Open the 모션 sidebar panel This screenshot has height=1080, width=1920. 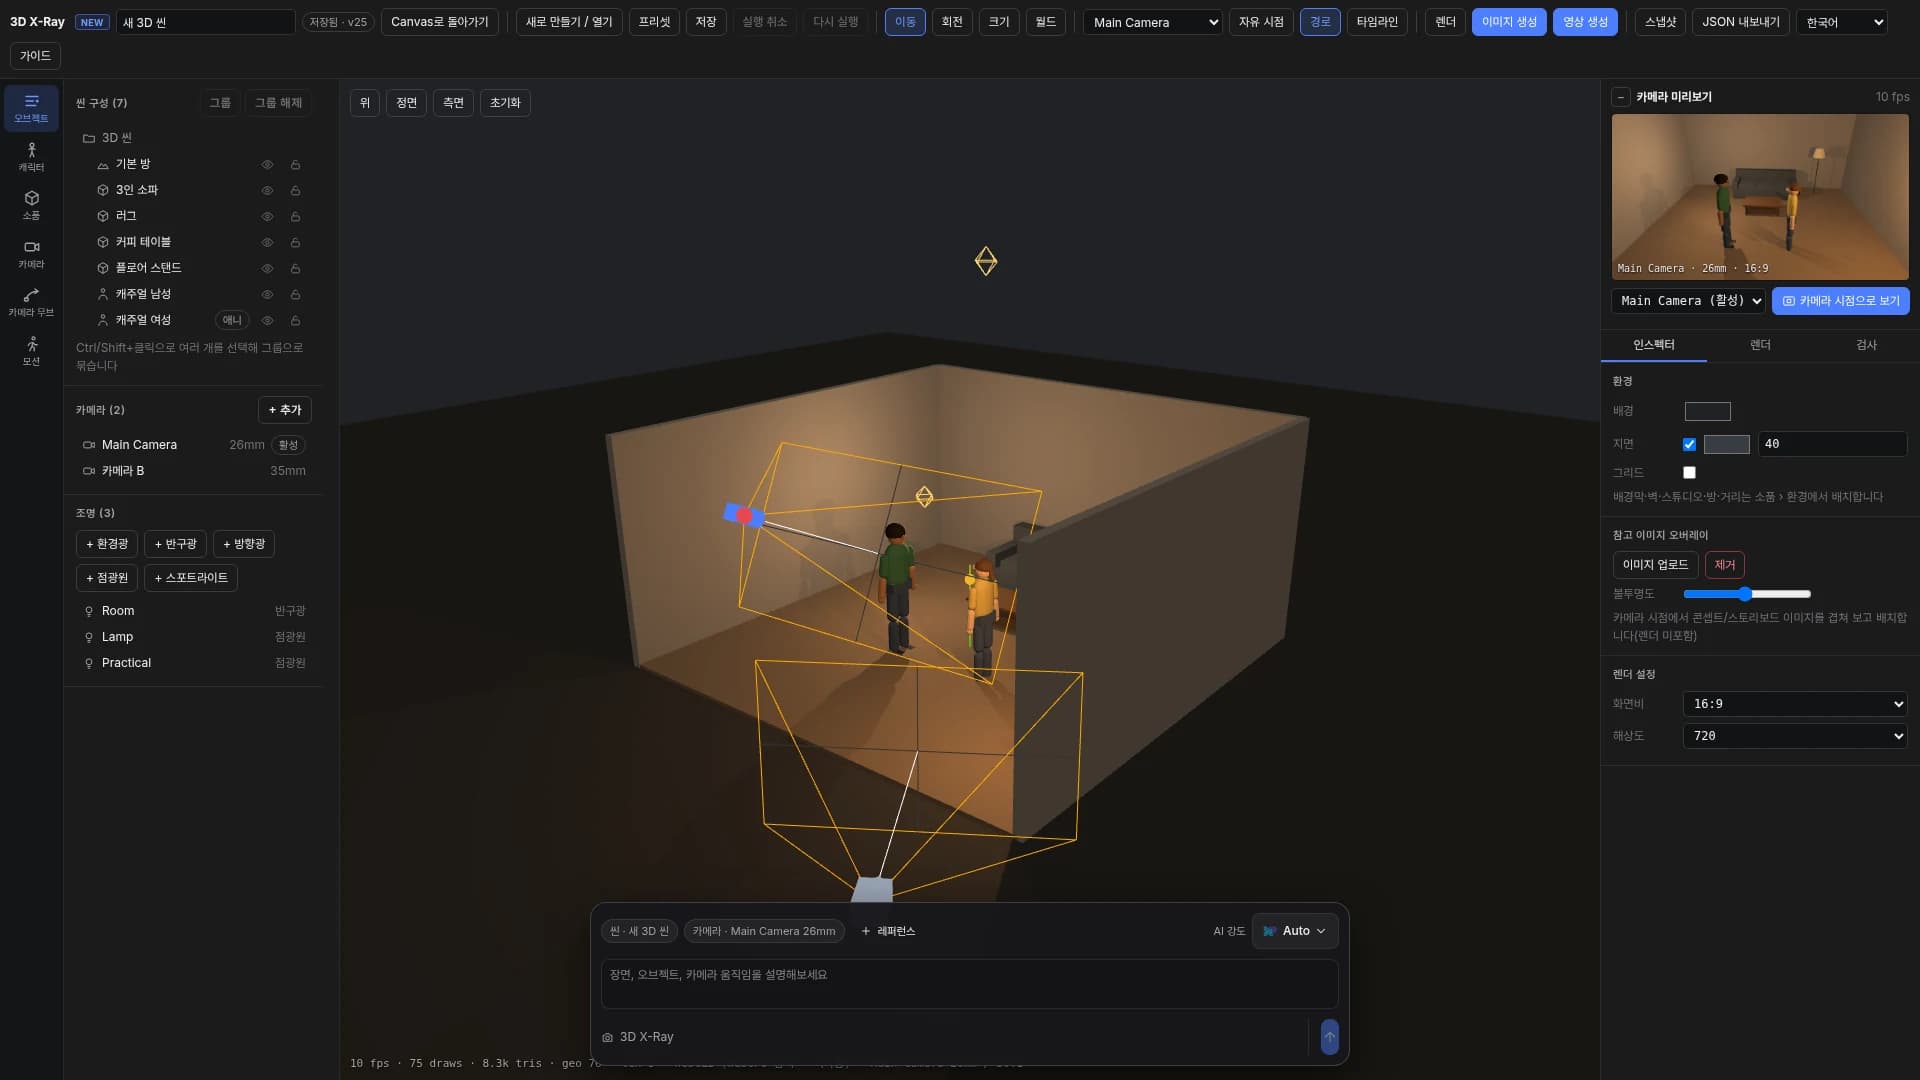tap(31, 351)
